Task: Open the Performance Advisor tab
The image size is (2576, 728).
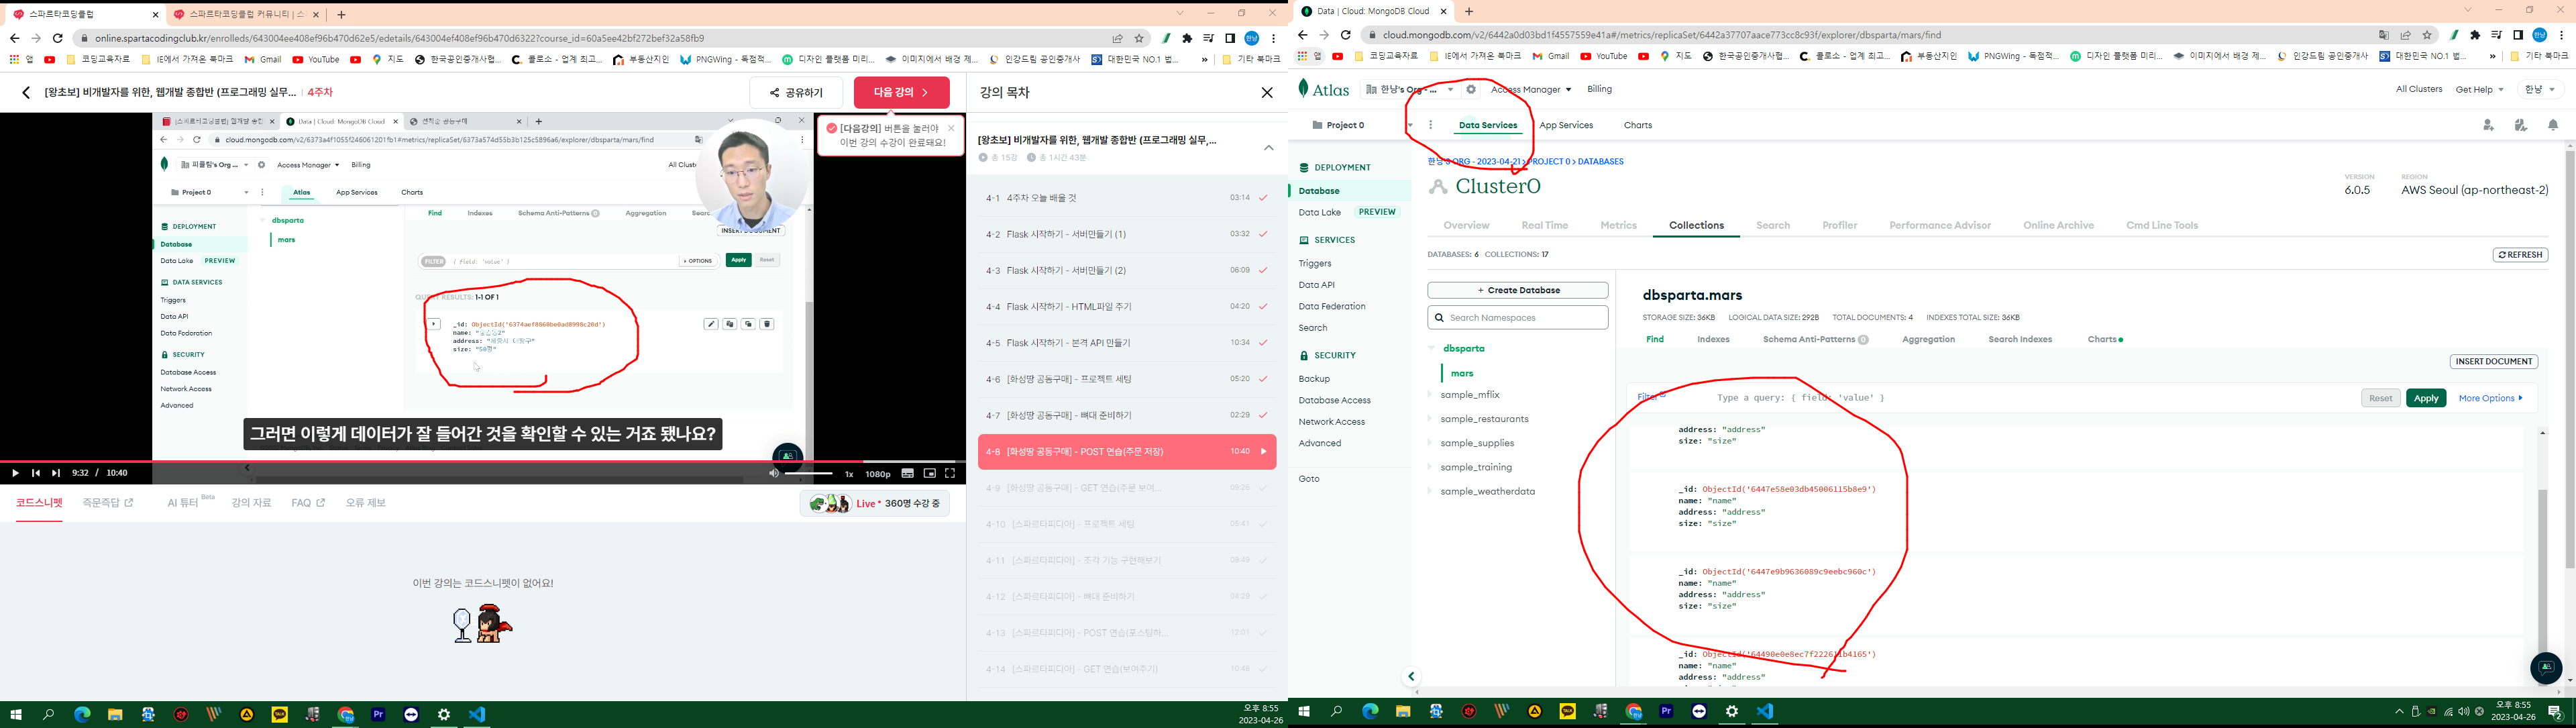Action: [x=1940, y=225]
